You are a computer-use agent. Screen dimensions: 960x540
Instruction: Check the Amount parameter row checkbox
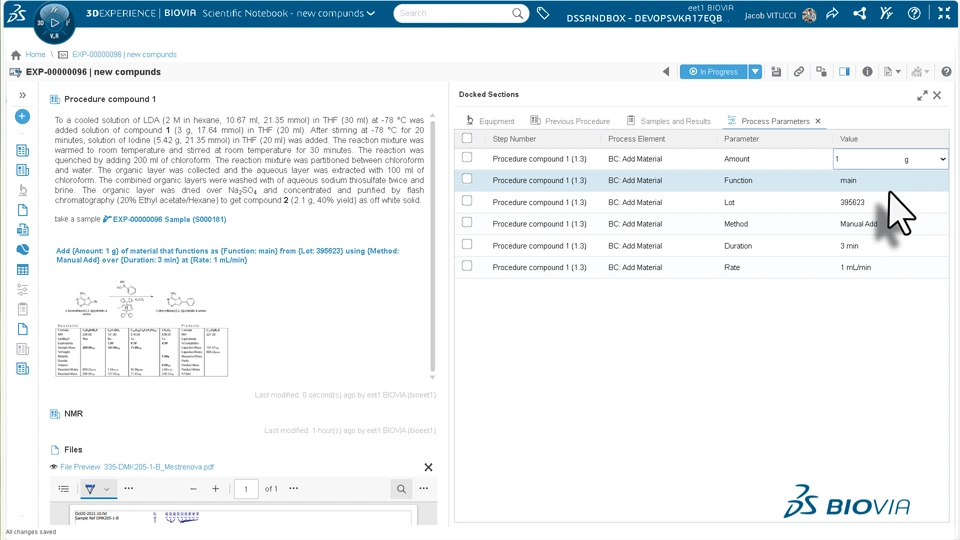pos(467,157)
